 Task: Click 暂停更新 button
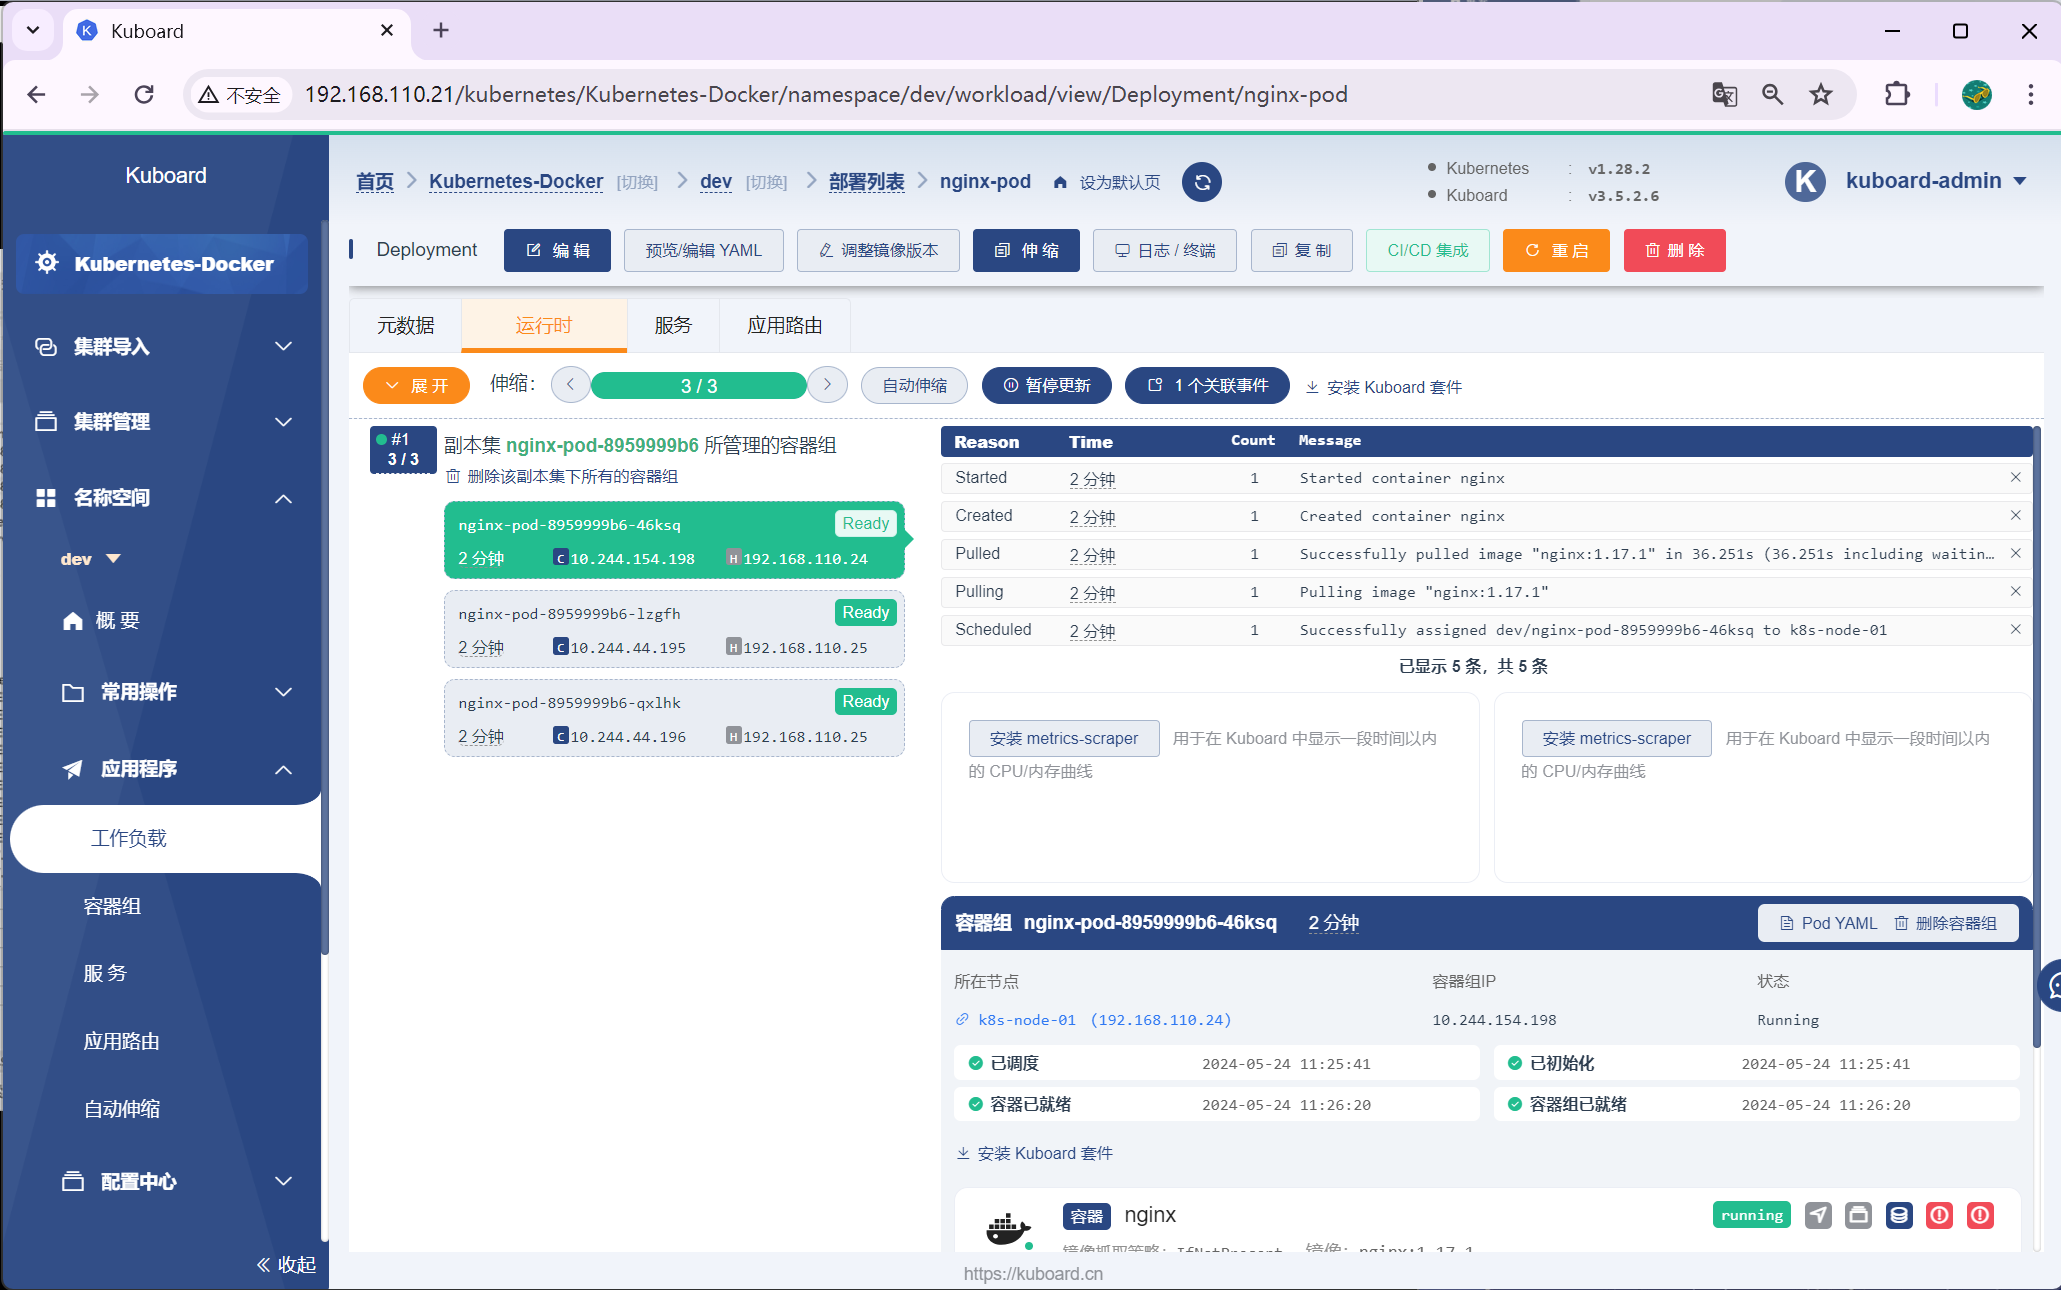click(x=1046, y=385)
